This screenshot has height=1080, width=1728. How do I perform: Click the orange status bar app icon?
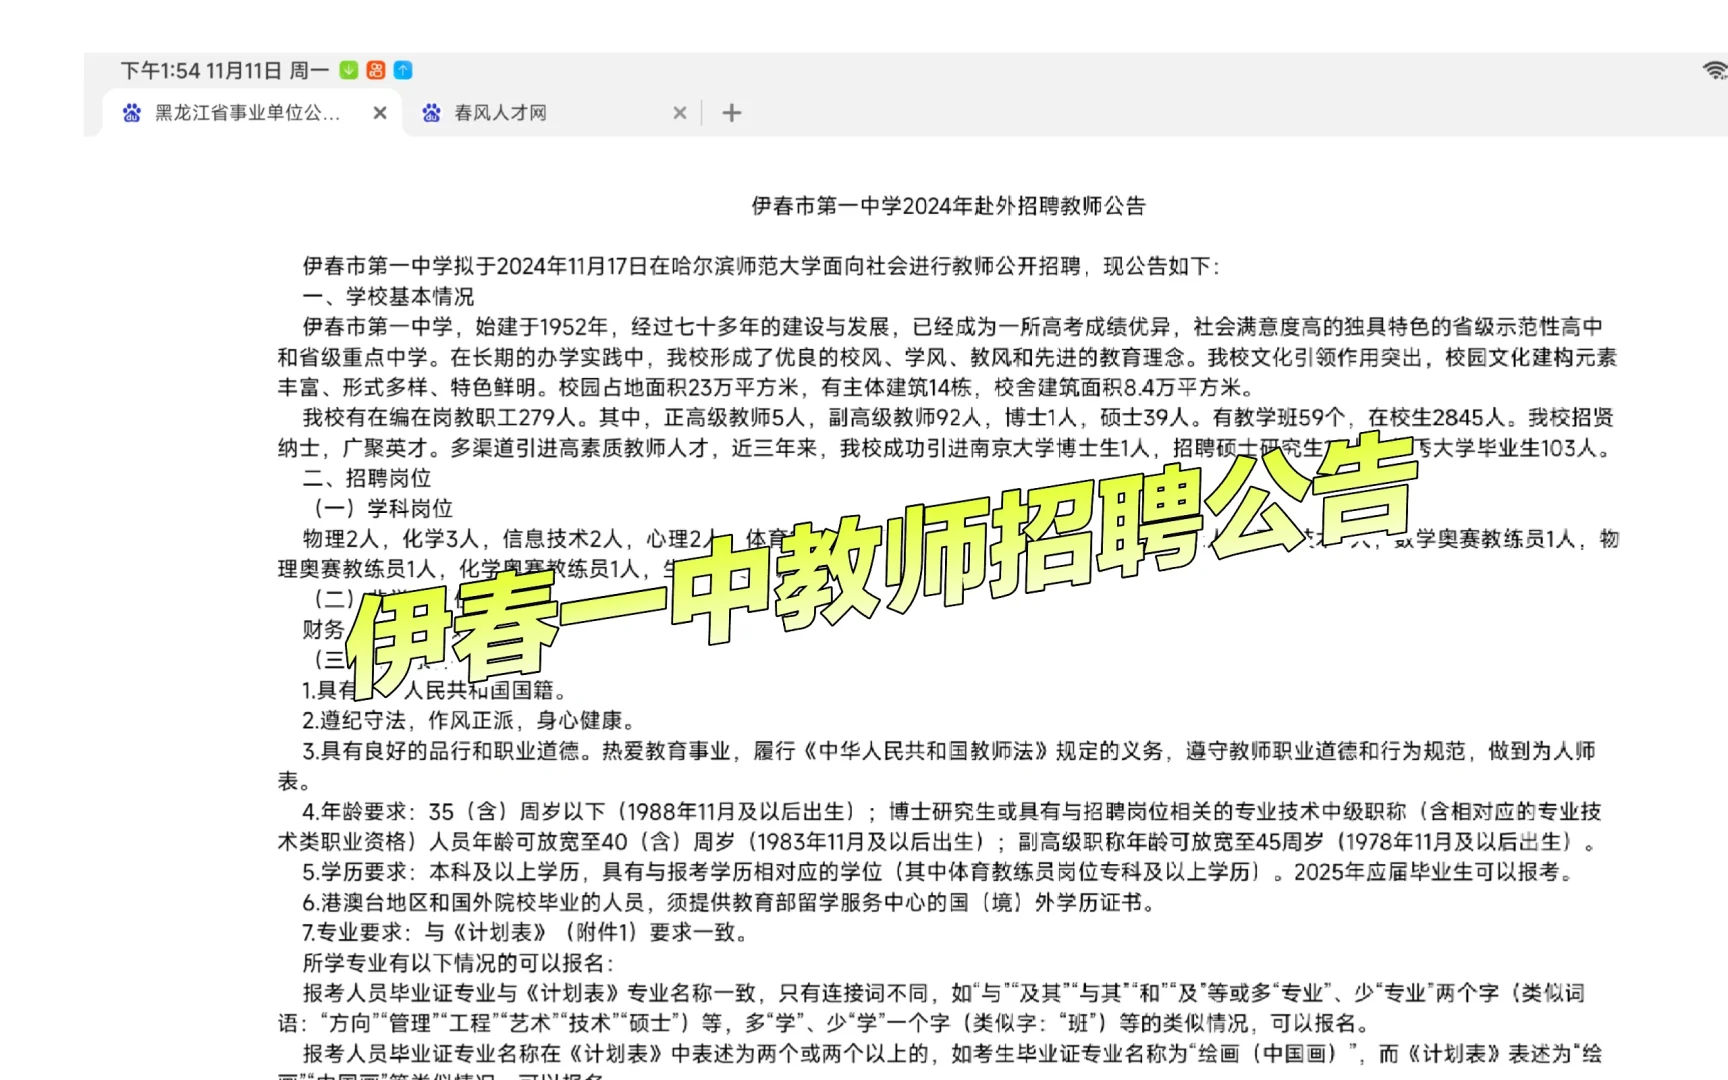coord(376,70)
